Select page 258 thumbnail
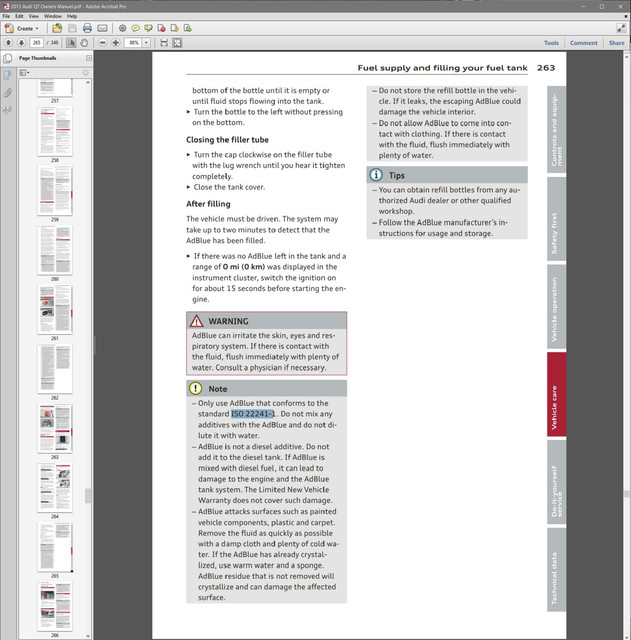The width and height of the screenshot is (631, 640). pos(55,131)
